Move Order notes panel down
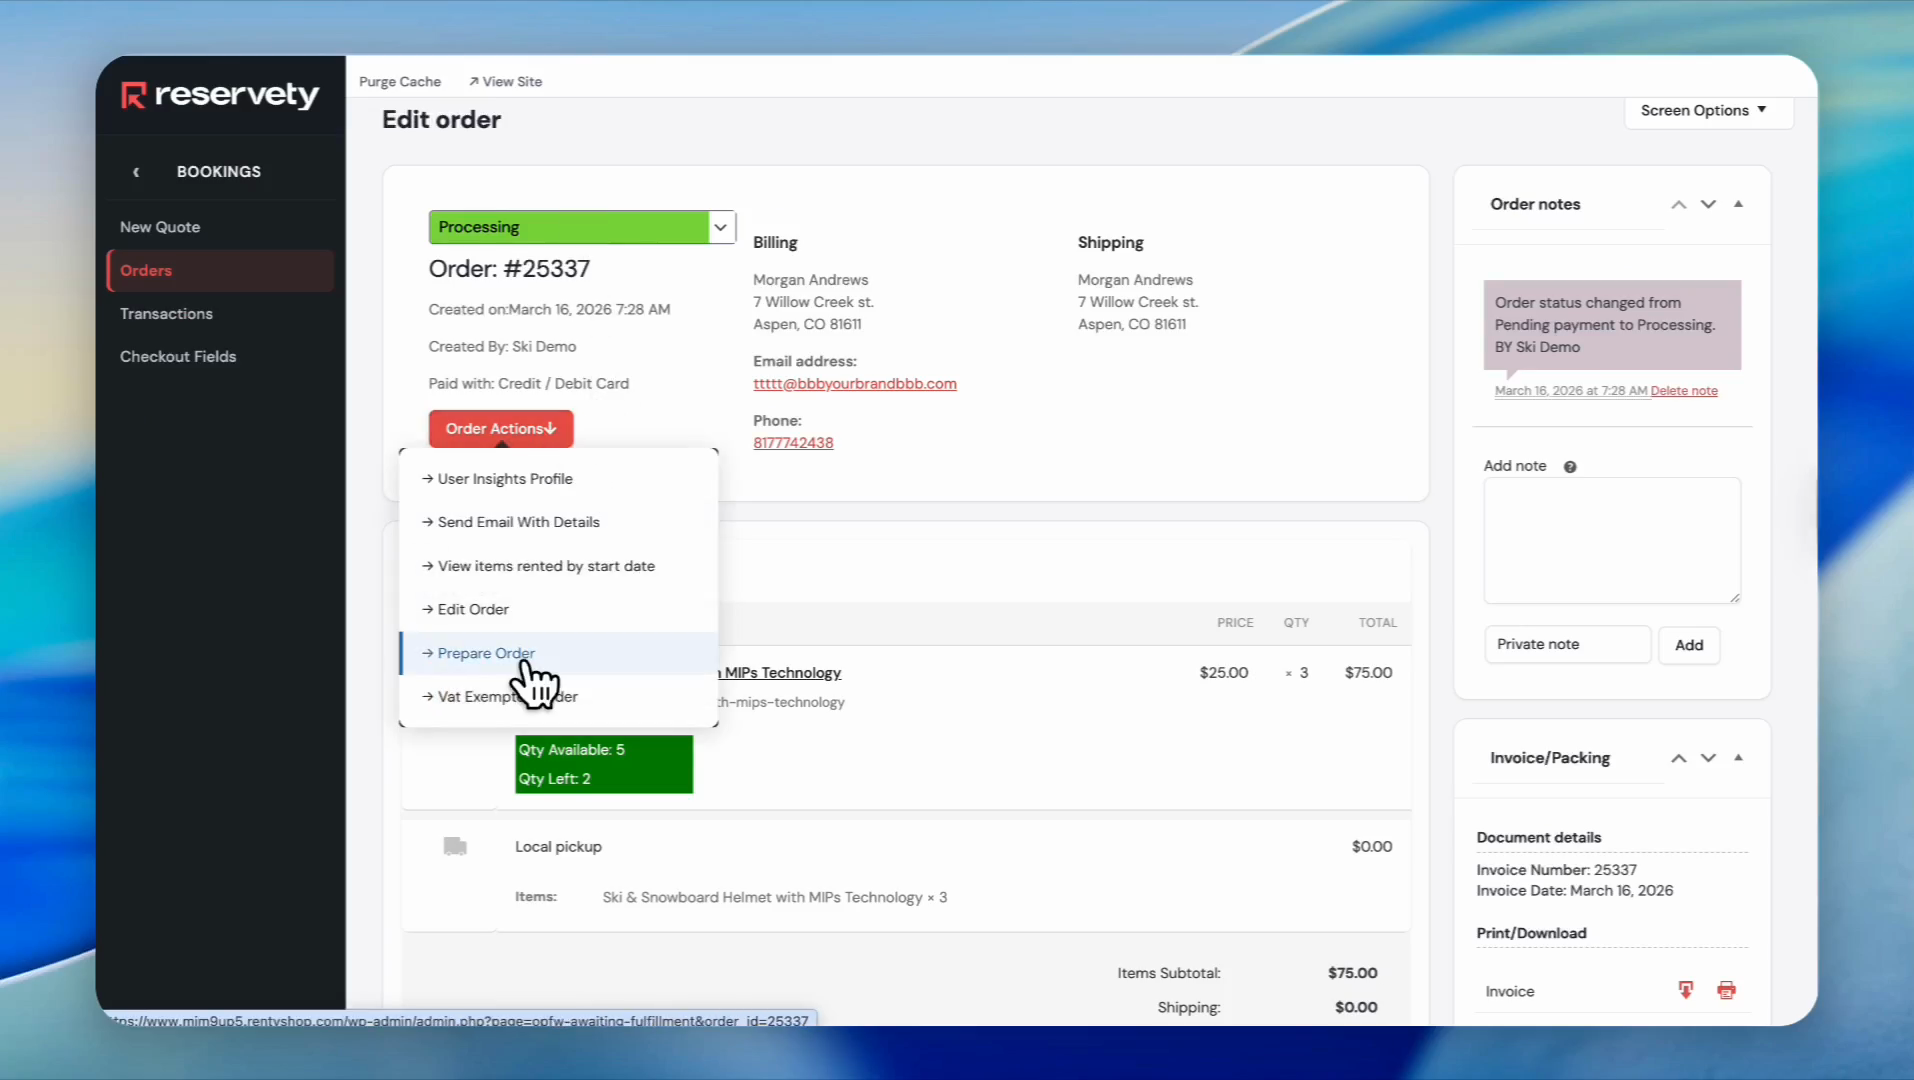Image resolution: width=1914 pixels, height=1080 pixels. pyautogui.click(x=1708, y=205)
